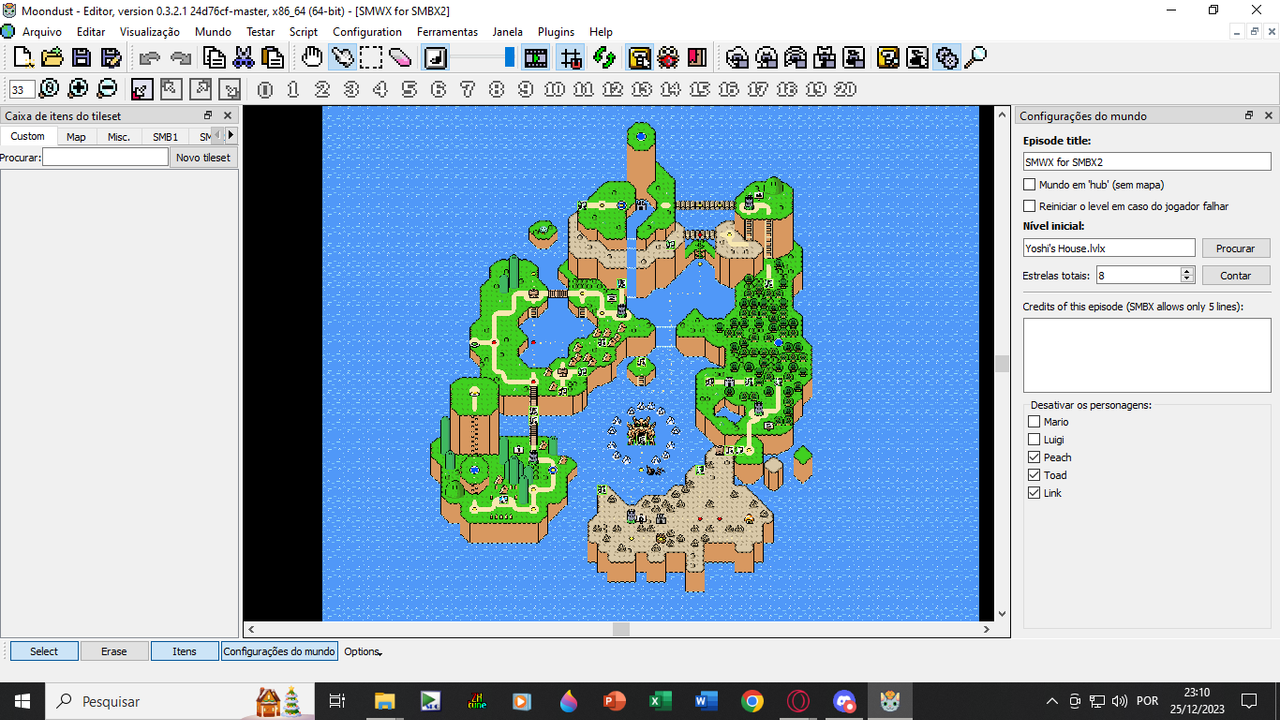The image size is (1280, 720).
Task: Open the Visualização menu
Action: pos(150,32)
